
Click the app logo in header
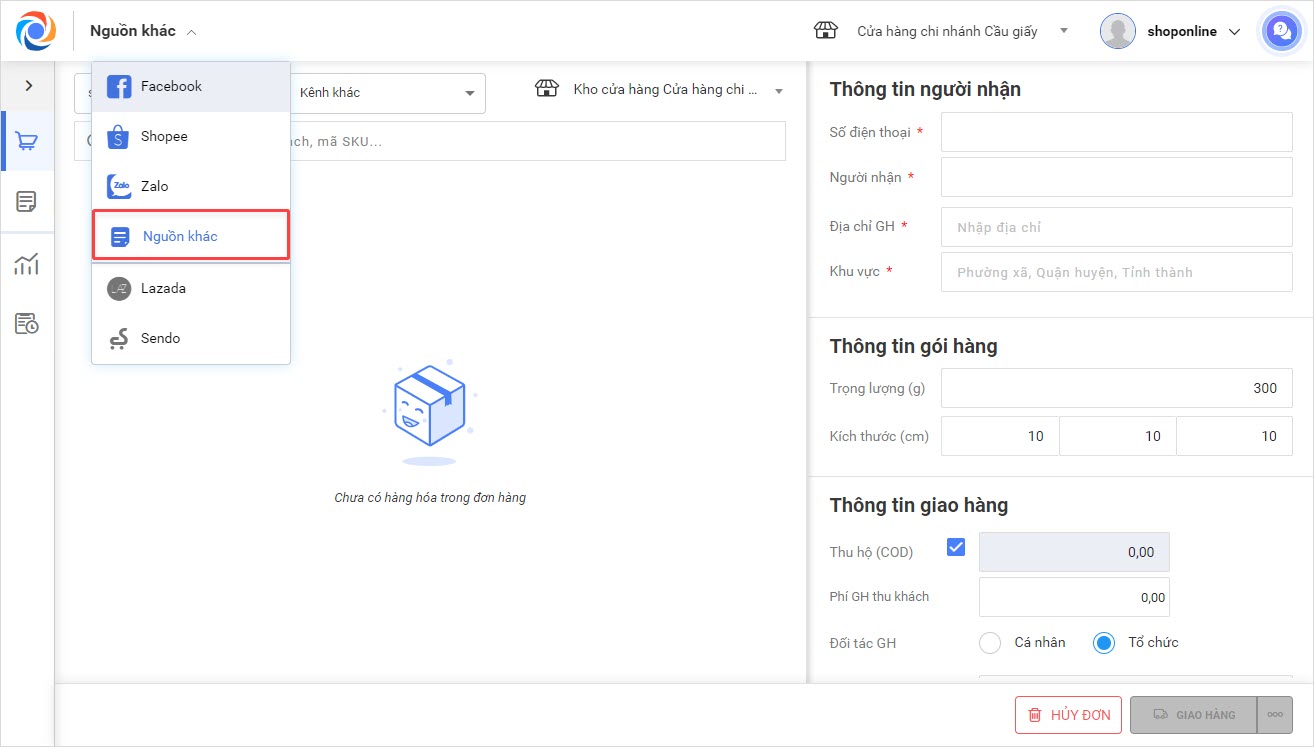tap(36, 31)
